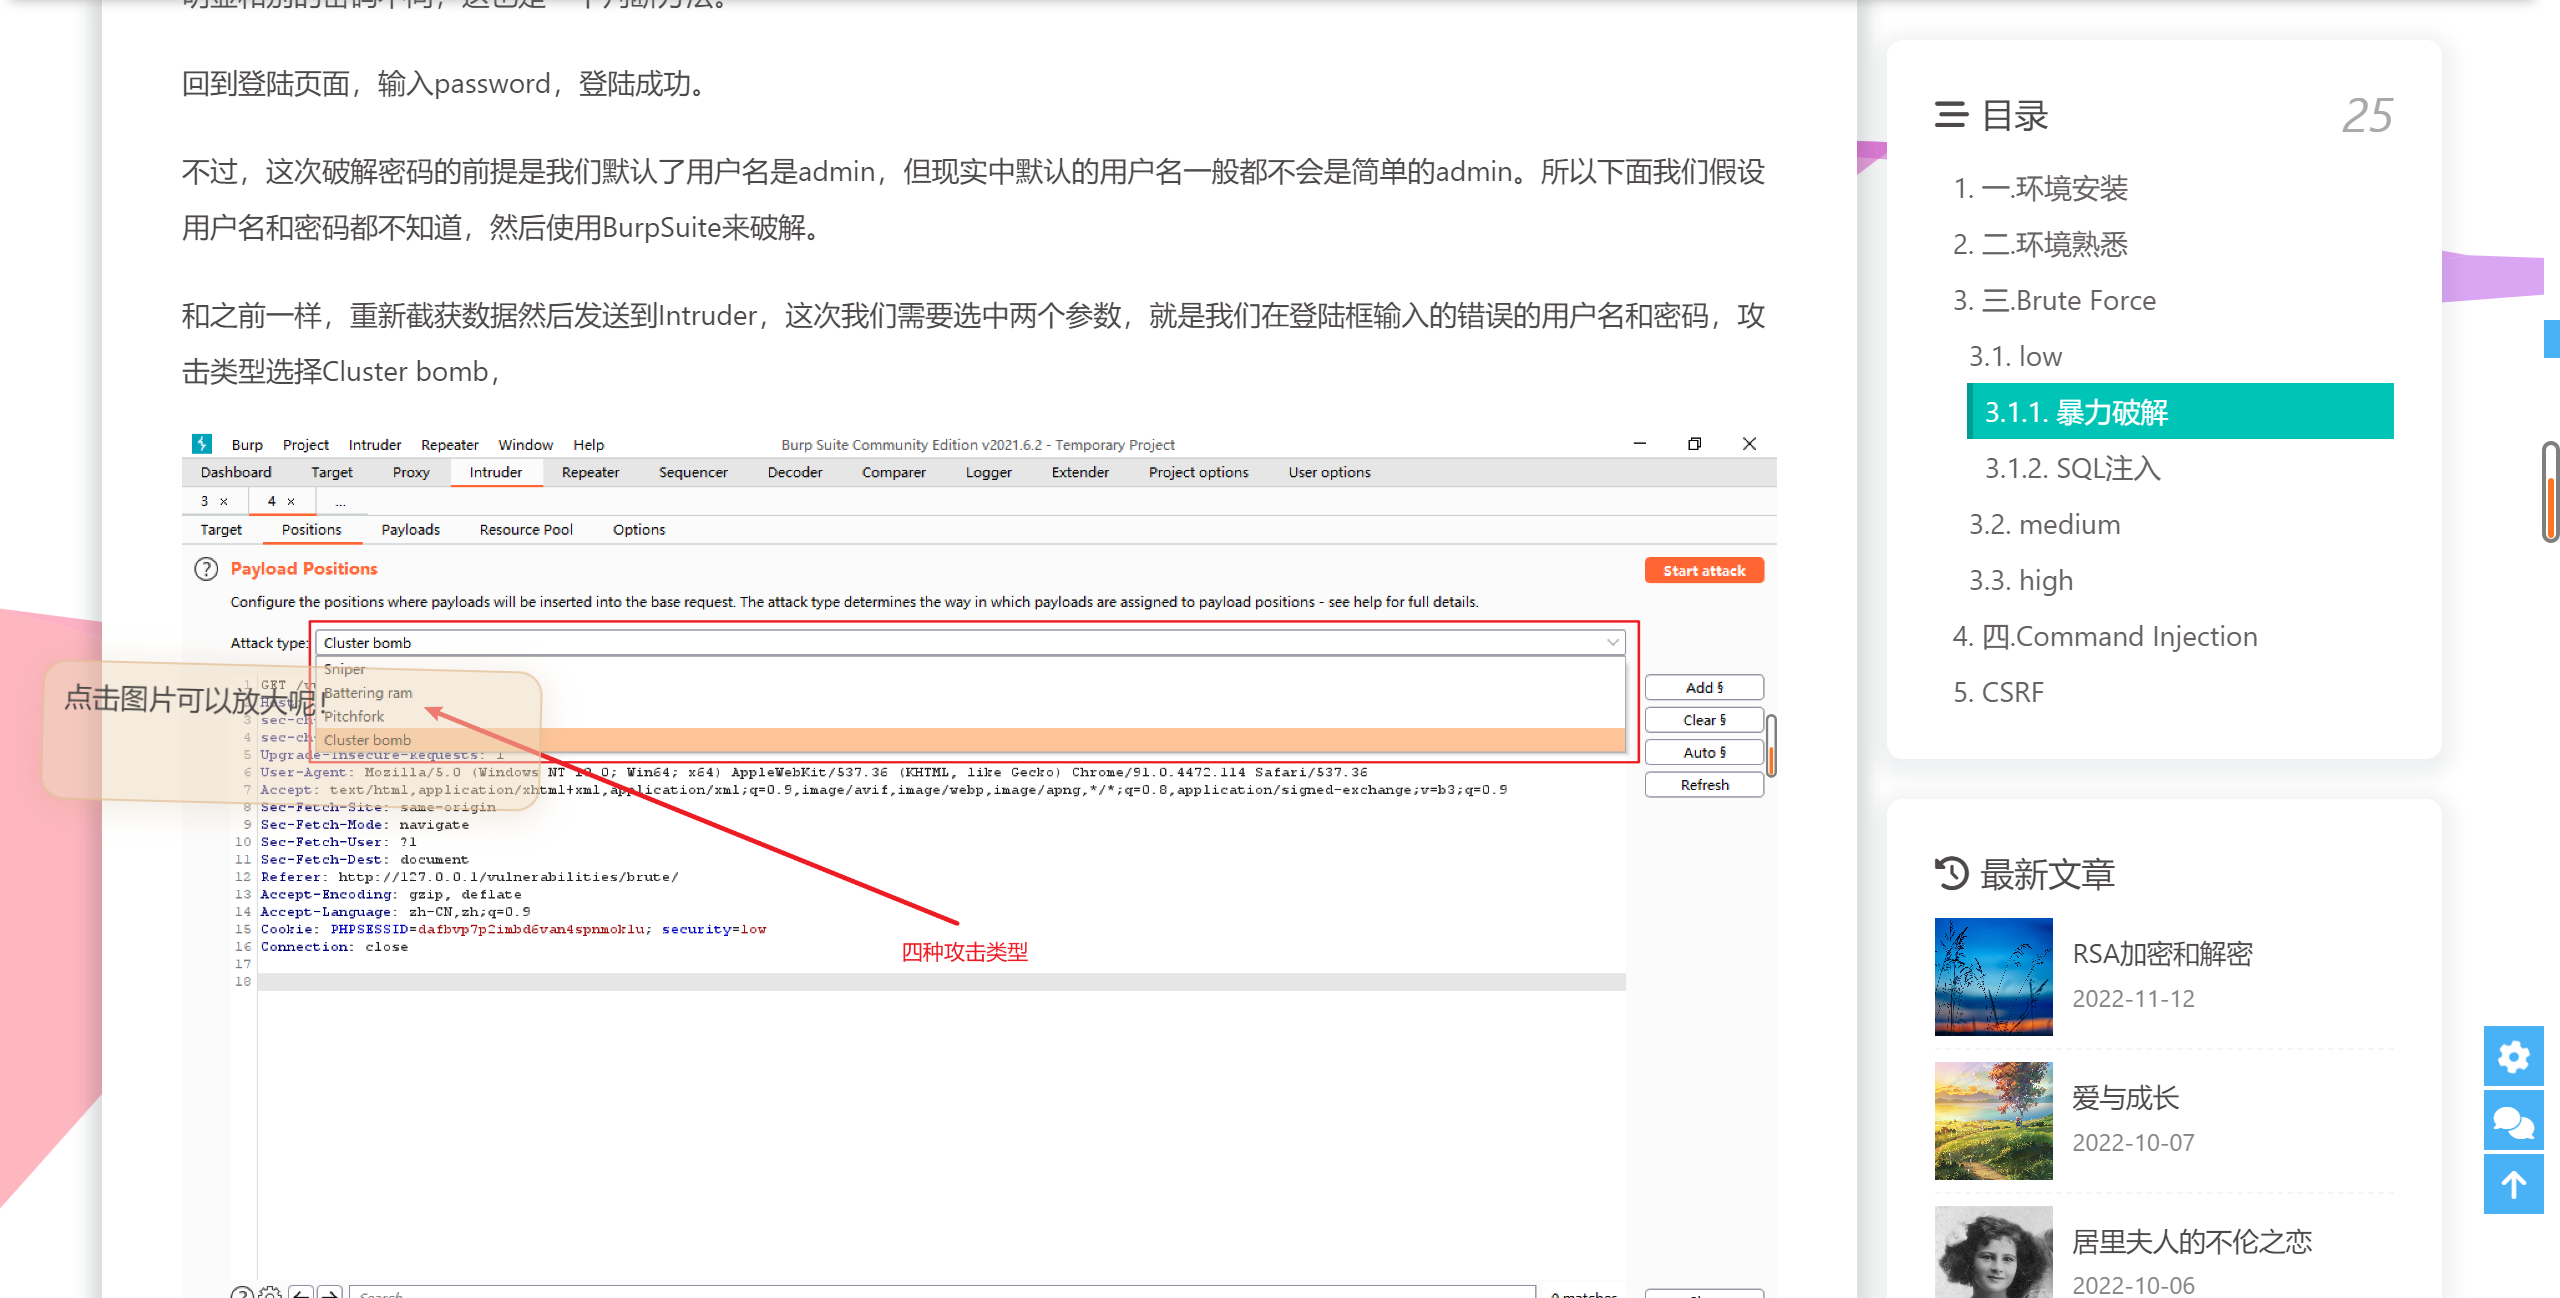Click the Clear § button
Viewport: 2560px width, 1298px height.
[1704, 720]
